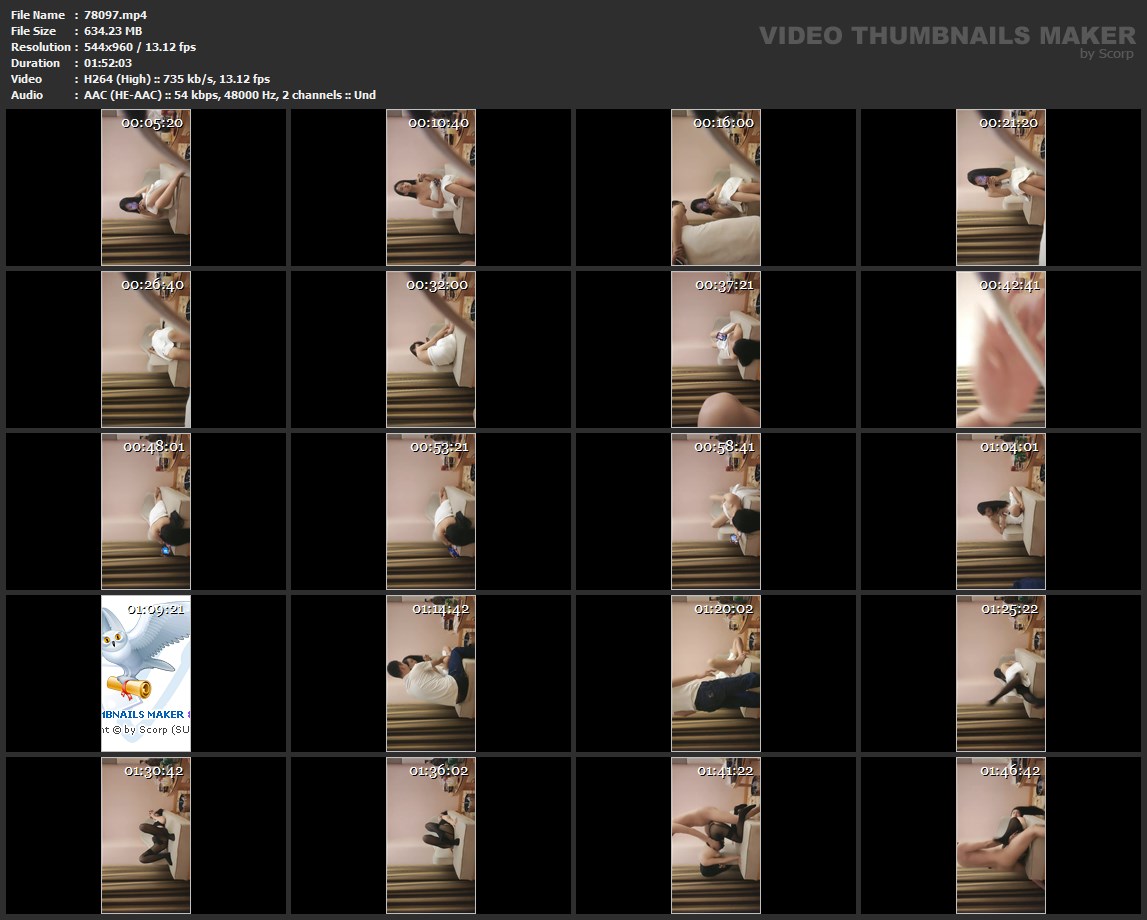1147x920 pixels.
Task: Click the 'by Scorp' credit text
Action: coord(1106,55)
